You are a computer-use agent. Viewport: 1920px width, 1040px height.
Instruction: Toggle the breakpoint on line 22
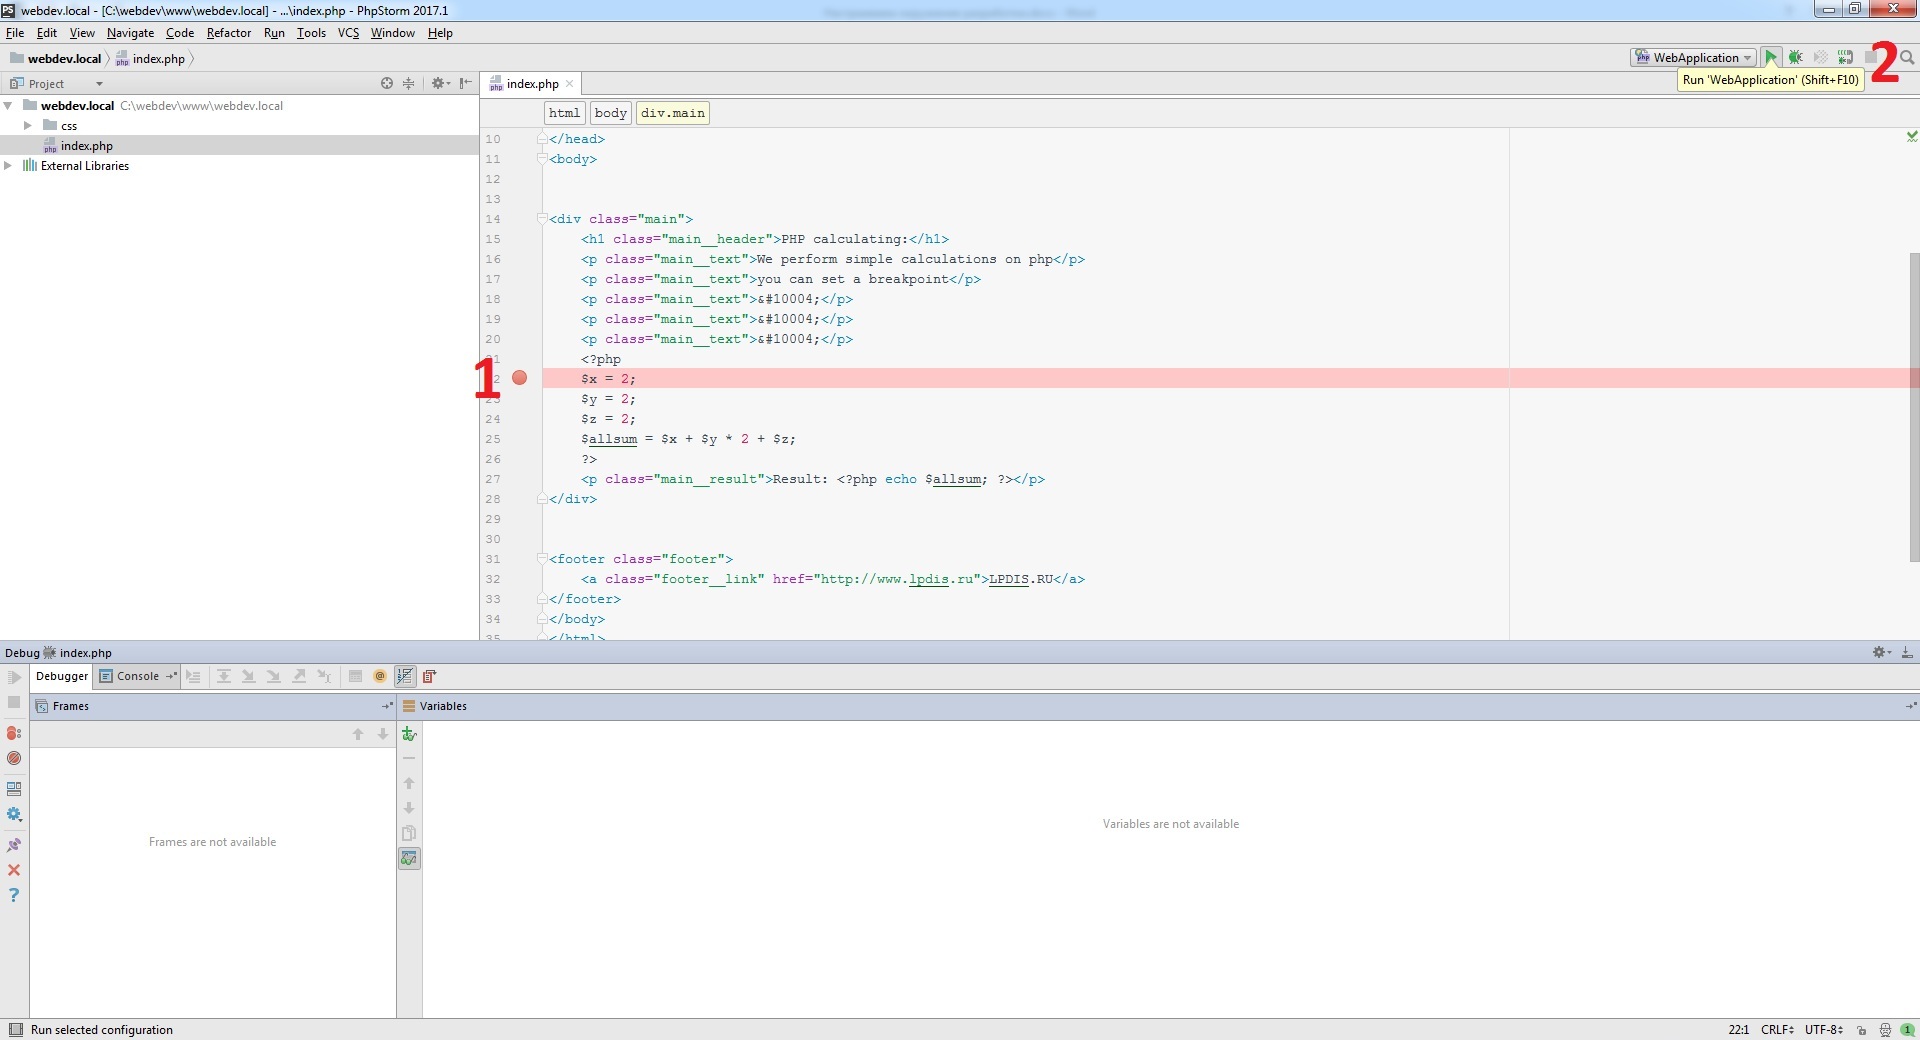(519, 378)
